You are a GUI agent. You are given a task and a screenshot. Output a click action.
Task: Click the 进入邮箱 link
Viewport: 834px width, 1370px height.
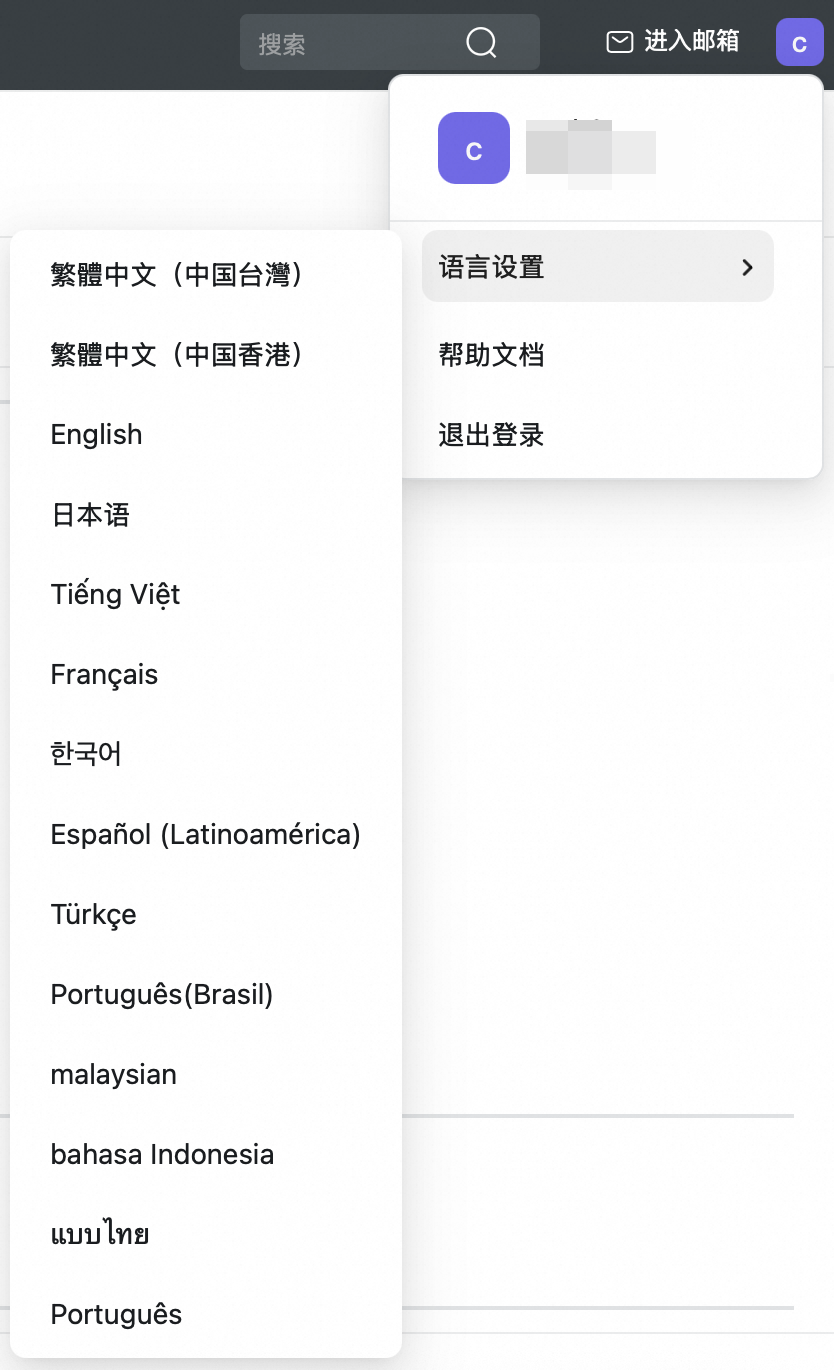(x=691, y=41)
